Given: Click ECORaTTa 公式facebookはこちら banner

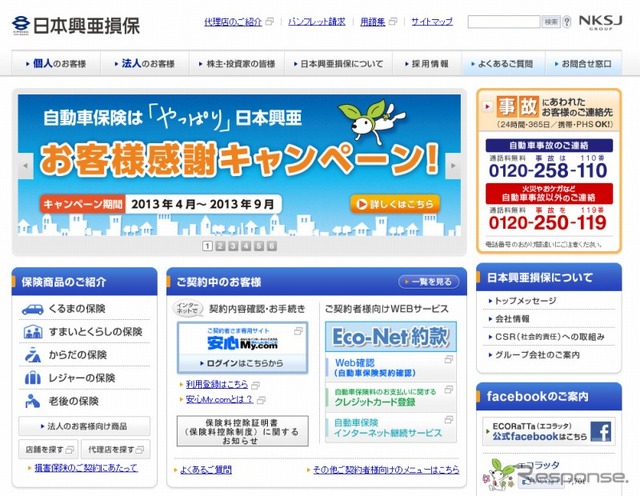Looking at the screenshot, I should (549, 431).
